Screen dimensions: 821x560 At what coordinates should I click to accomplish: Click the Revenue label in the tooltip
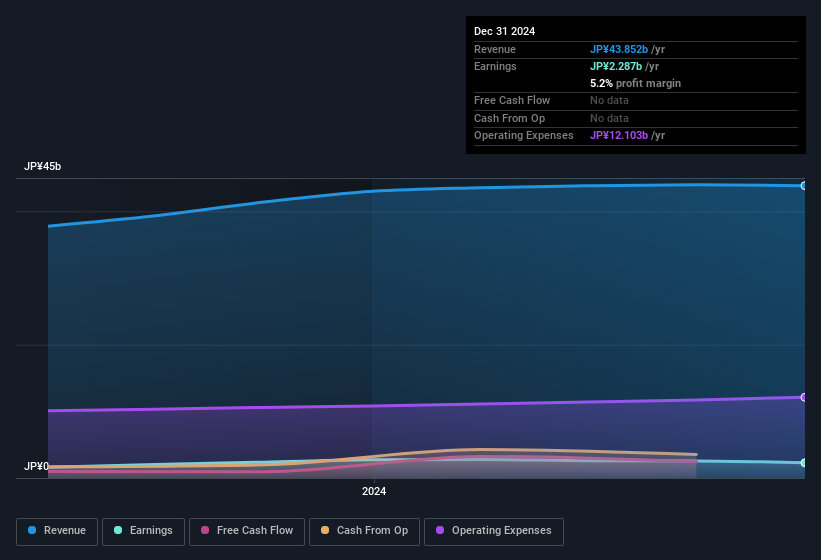click(x=495, y=49)
